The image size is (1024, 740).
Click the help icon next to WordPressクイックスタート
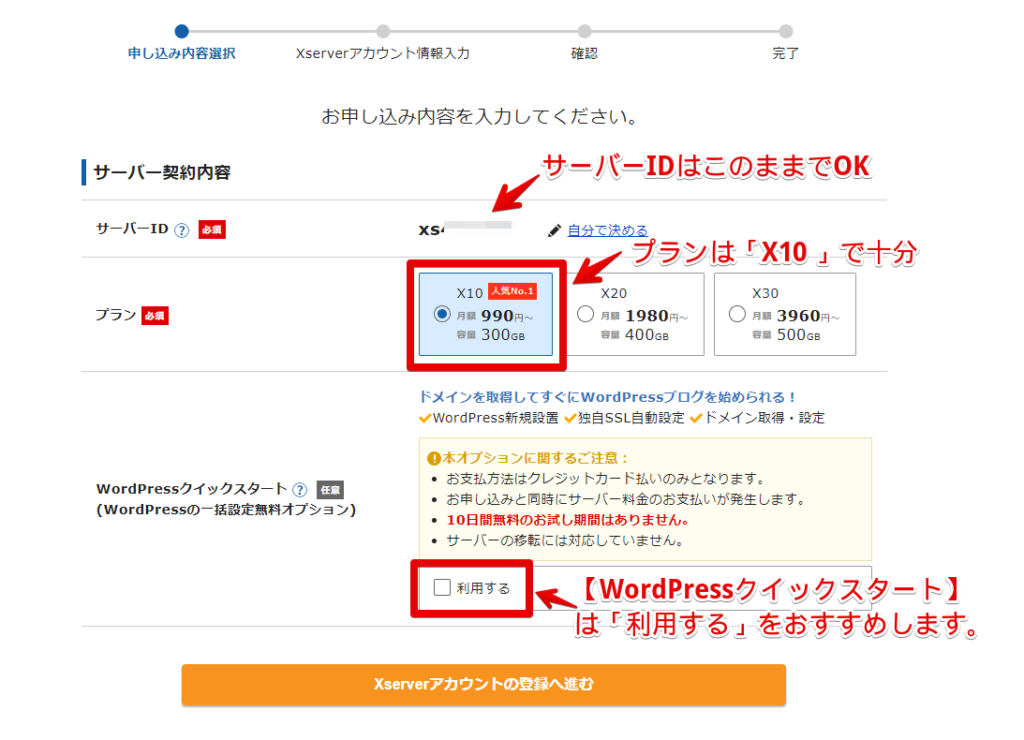300,489
